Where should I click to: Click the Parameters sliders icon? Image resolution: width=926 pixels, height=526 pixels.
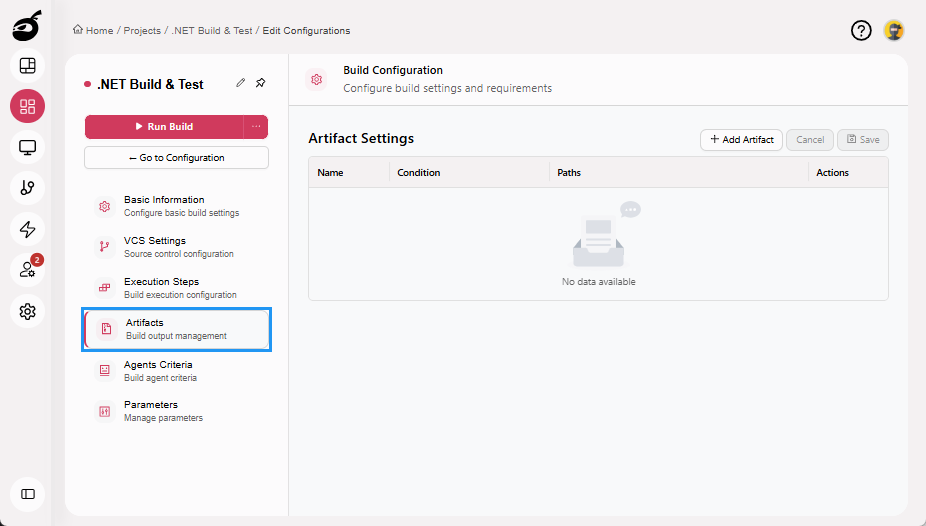click(x=105, y=411)
